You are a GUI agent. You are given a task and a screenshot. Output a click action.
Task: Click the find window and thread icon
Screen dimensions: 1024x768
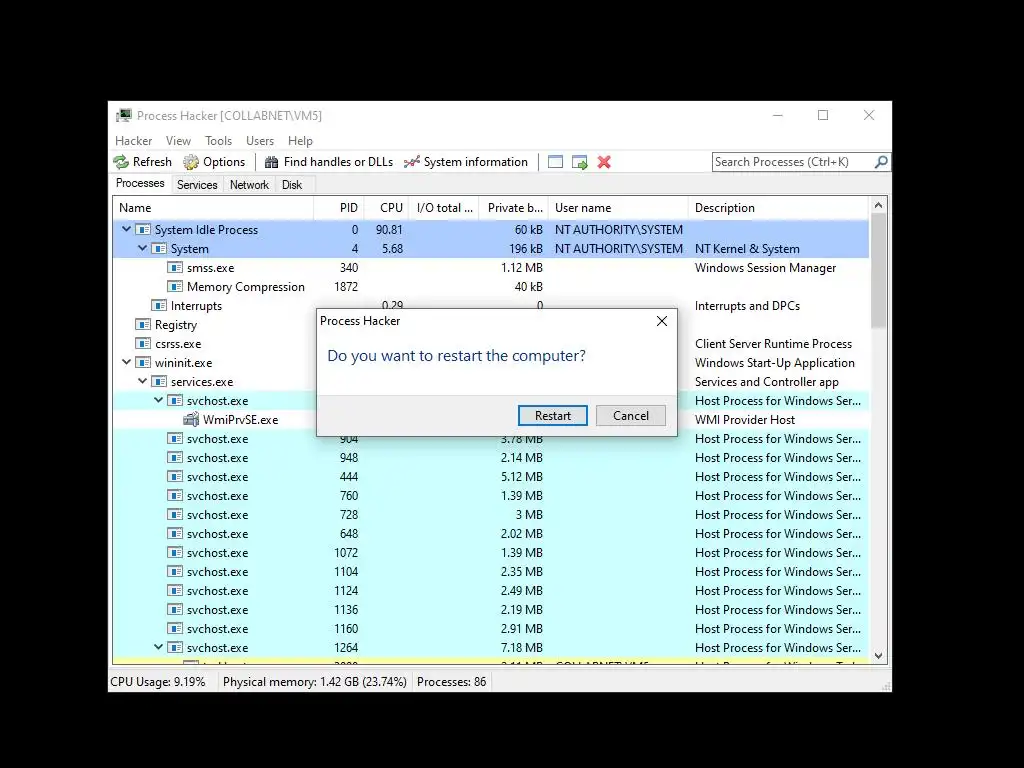click(579, 162)
